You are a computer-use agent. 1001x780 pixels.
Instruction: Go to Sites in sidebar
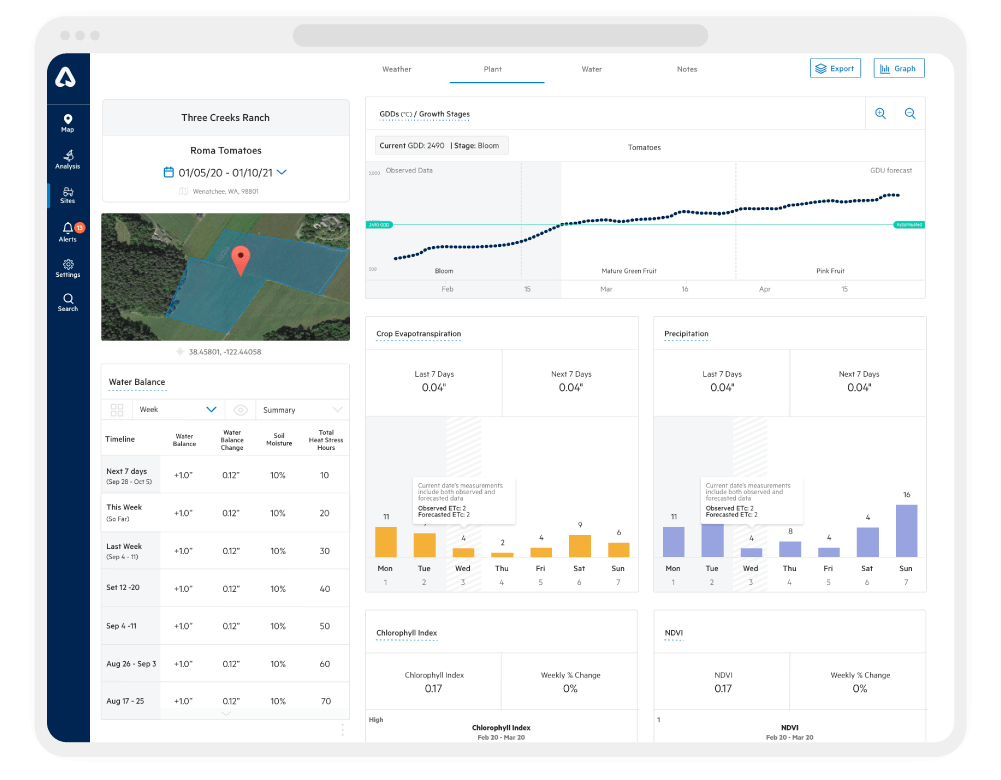point(68,195)
